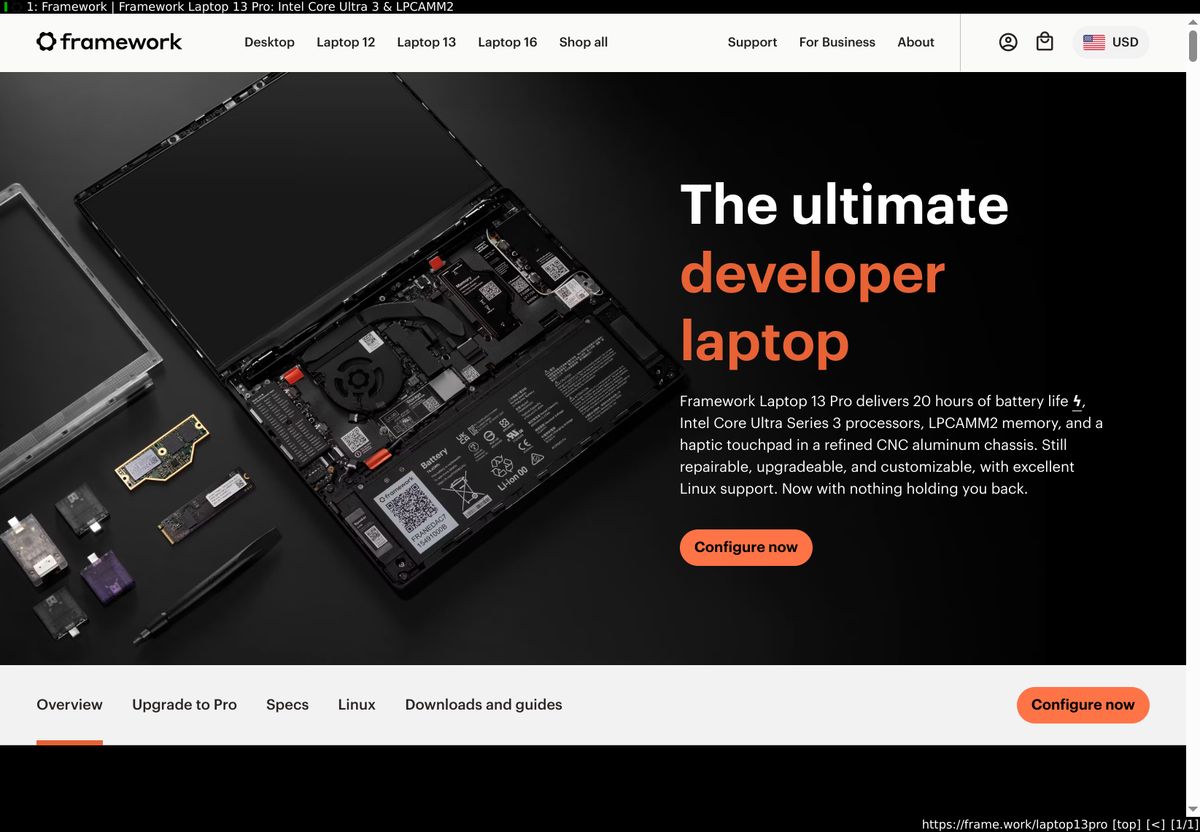
Task: Open the For Business page
Action: point(837,42)
